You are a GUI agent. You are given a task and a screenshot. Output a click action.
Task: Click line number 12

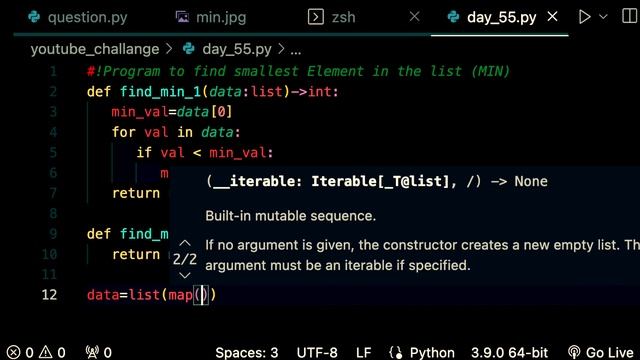pos(49,295)
